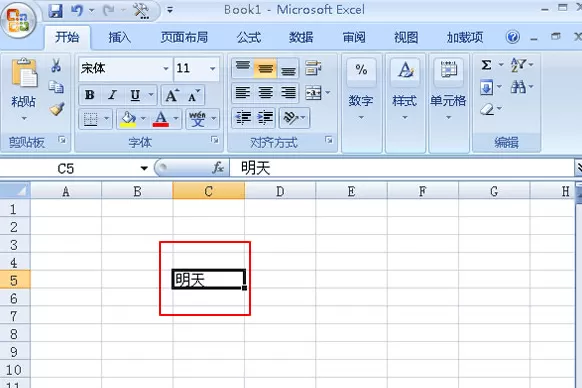
Task: Open the customize quick access toolbar dropdown
Action: pos(170,10)
